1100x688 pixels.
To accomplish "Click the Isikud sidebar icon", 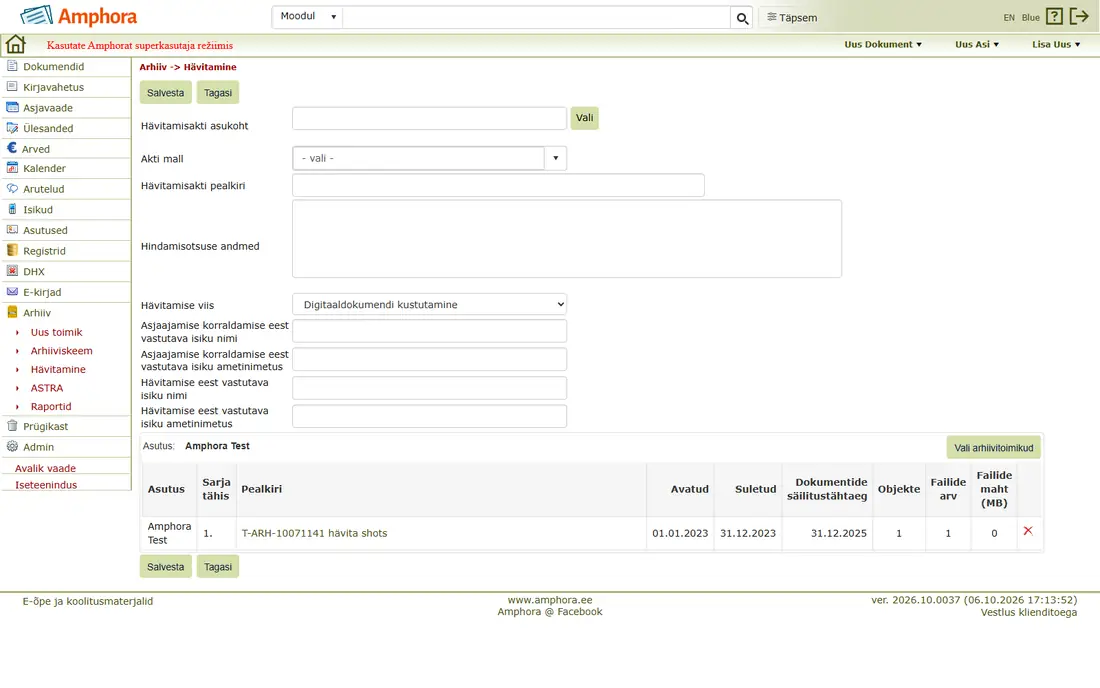I will (12, 209).
